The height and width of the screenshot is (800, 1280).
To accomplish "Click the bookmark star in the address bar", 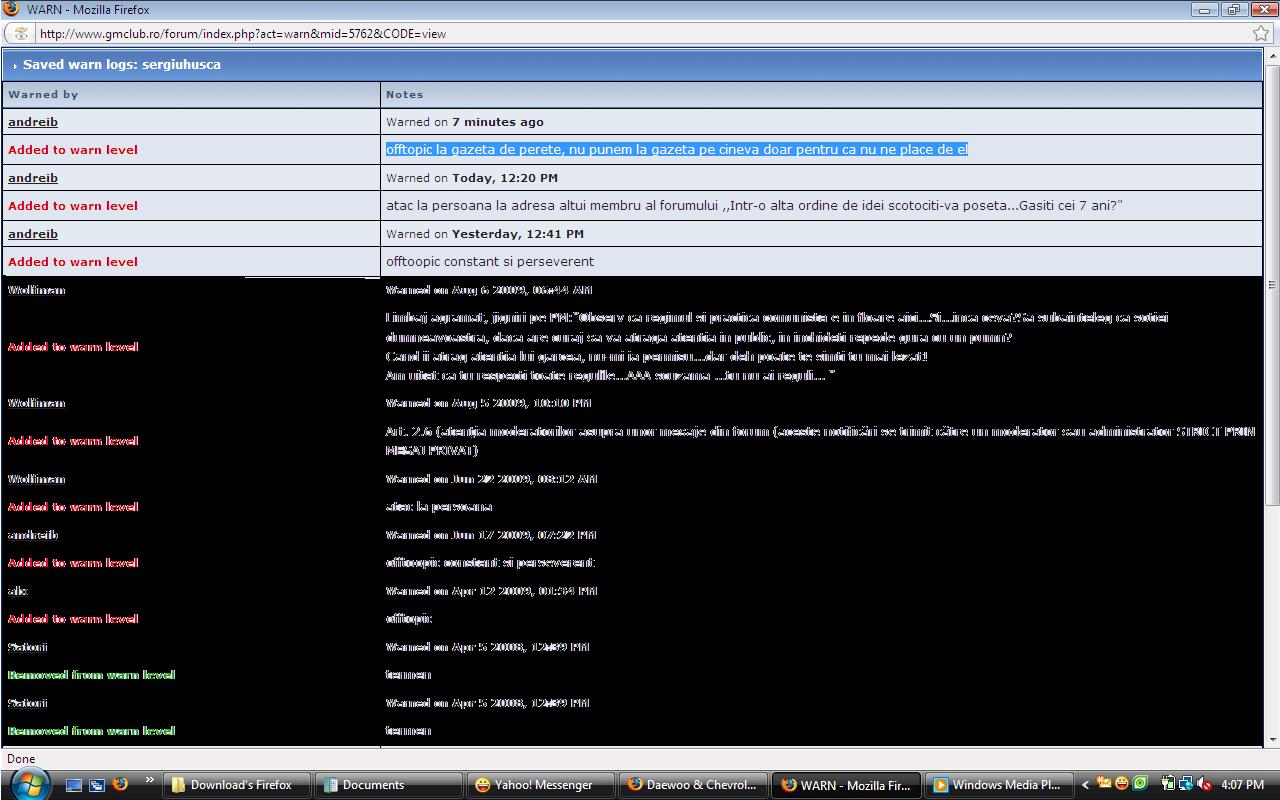I will click(1261, 33).
